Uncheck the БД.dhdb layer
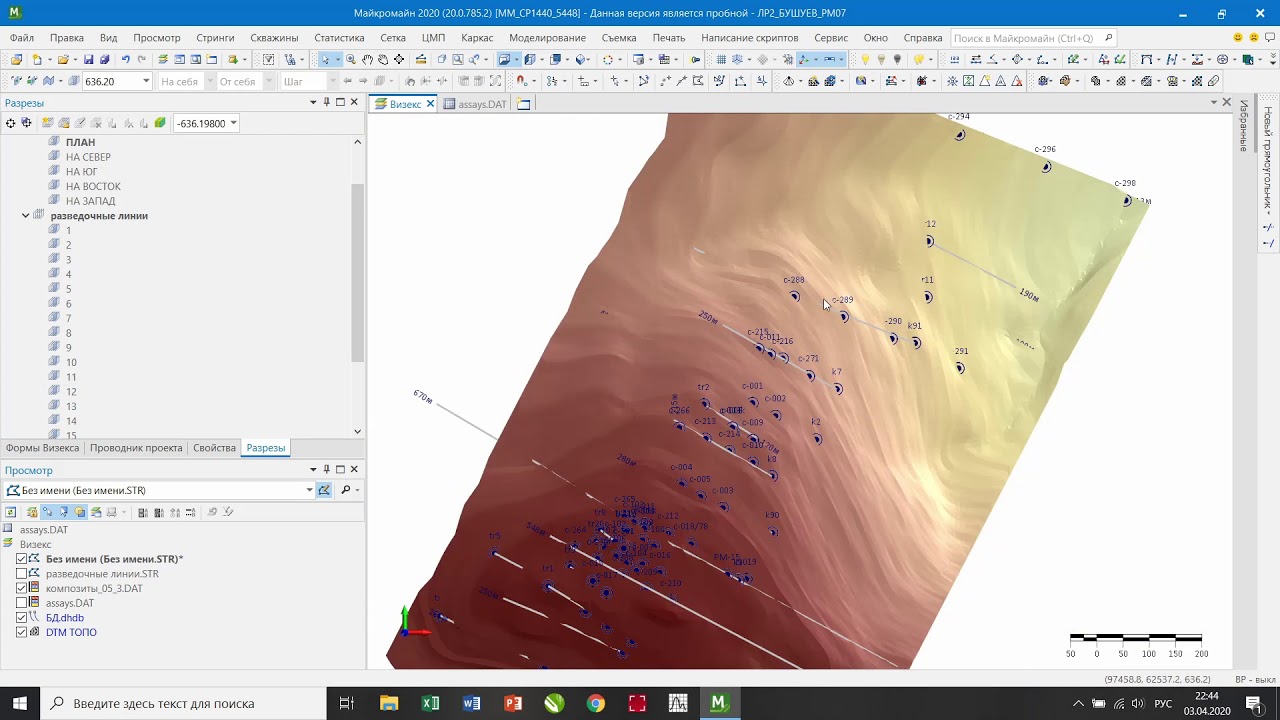 pyautogui.click(x=22, y=618)
